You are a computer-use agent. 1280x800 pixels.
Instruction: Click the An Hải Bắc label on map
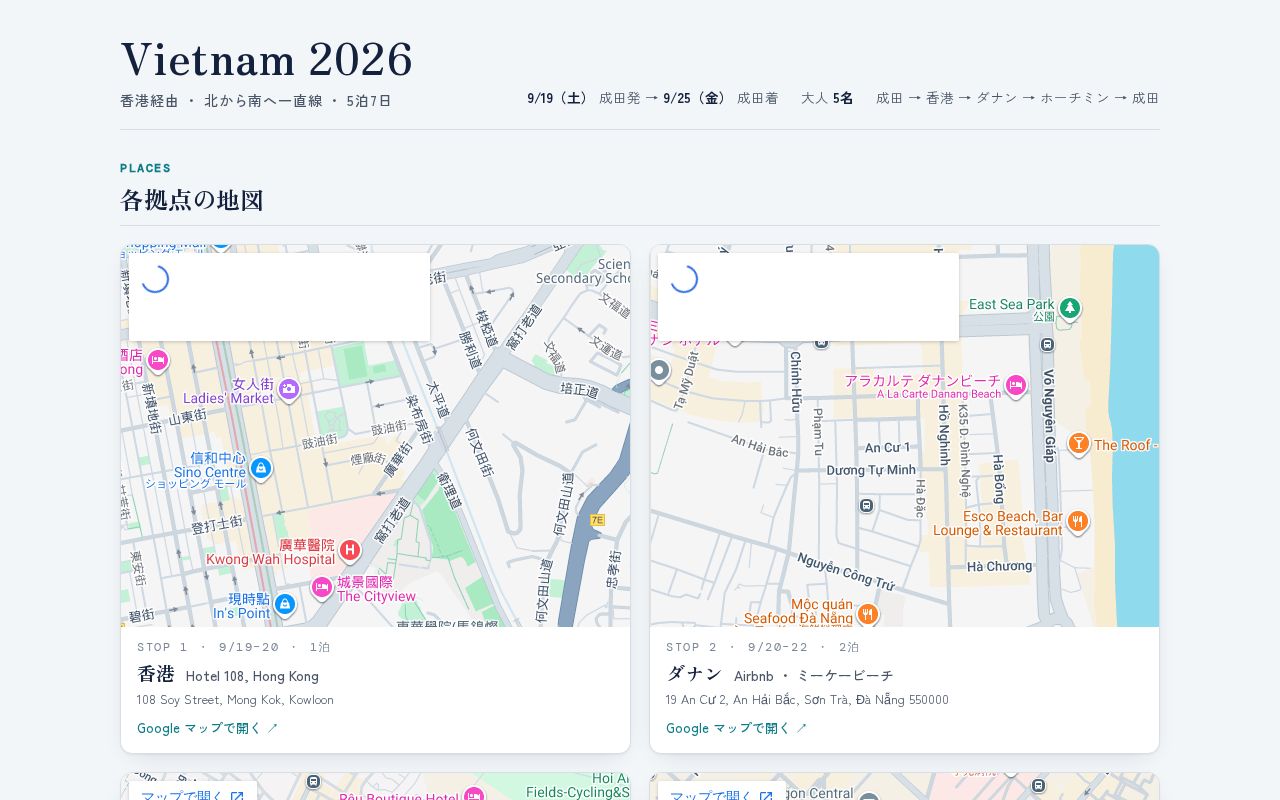(x=759, y=446)
